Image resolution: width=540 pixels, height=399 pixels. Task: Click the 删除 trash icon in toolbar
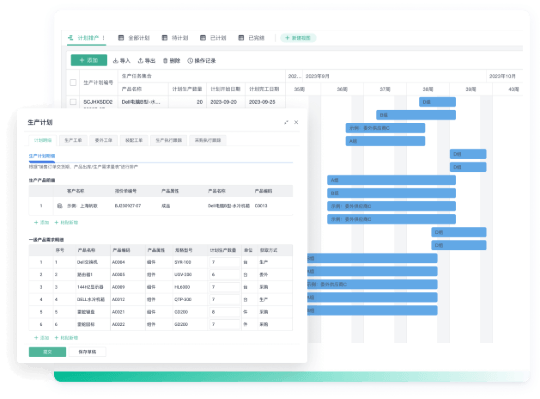165,61
